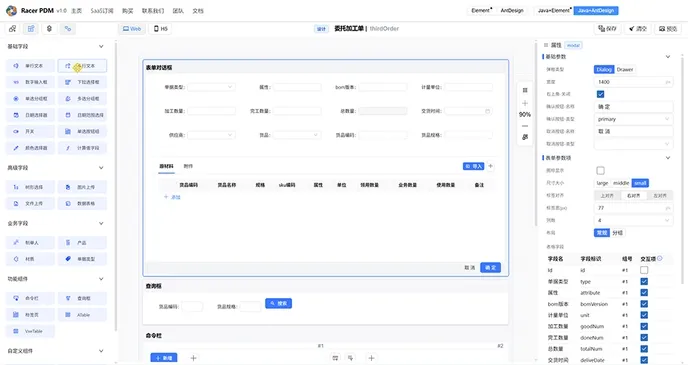The height and width of the screenshot is (365, 688).
Task: Click the zoom-in plus icon beside canvas
Action: pyautogui.click(x=525, y=103)
